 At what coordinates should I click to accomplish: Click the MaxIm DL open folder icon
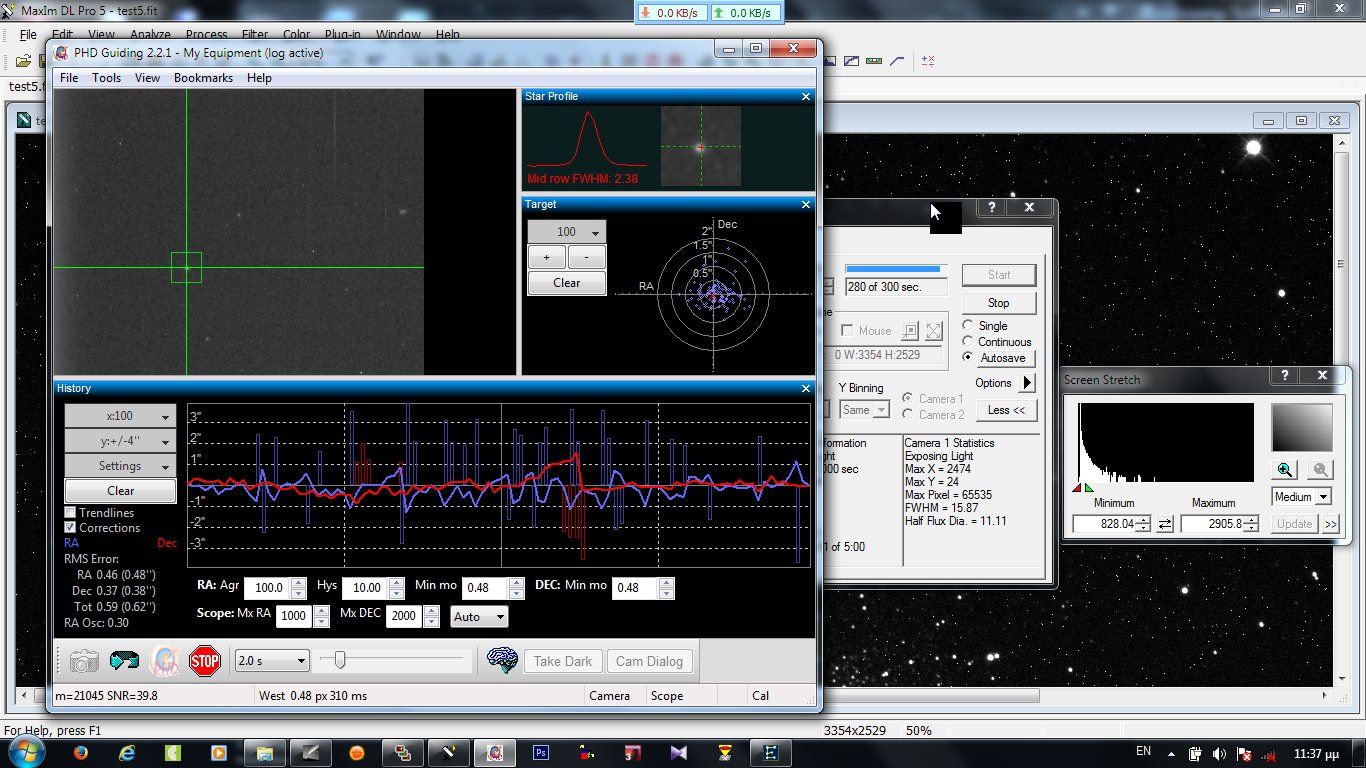point(22,61)
